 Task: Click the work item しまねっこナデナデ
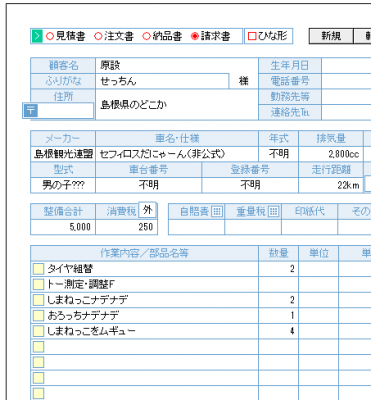pyautogui.click(x=87, y=300)
